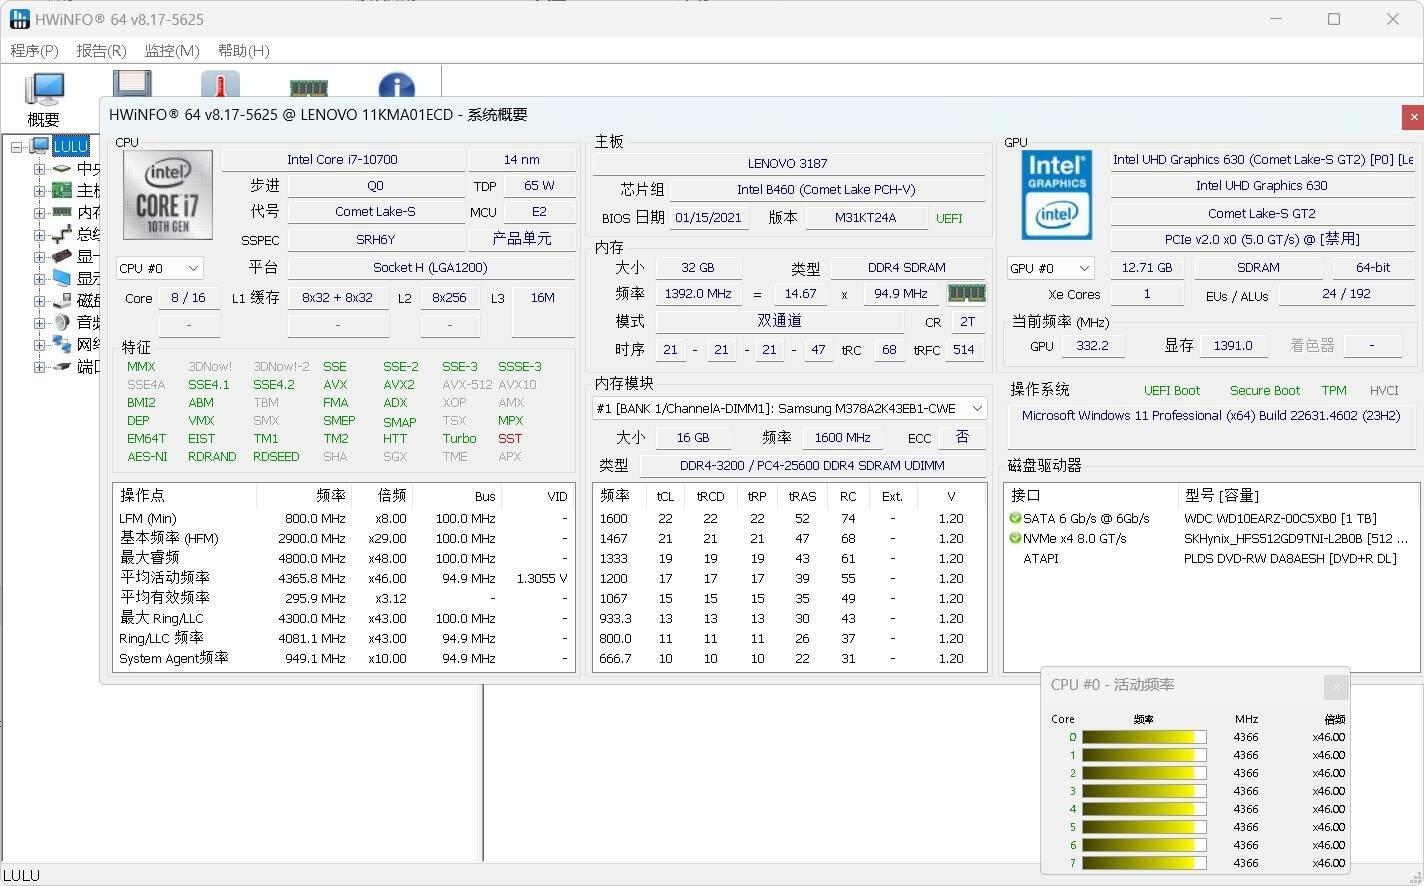The width and height of the screenshot is (1424, 886).
Task: Click the TPM label
Action: coord(1334,391)
